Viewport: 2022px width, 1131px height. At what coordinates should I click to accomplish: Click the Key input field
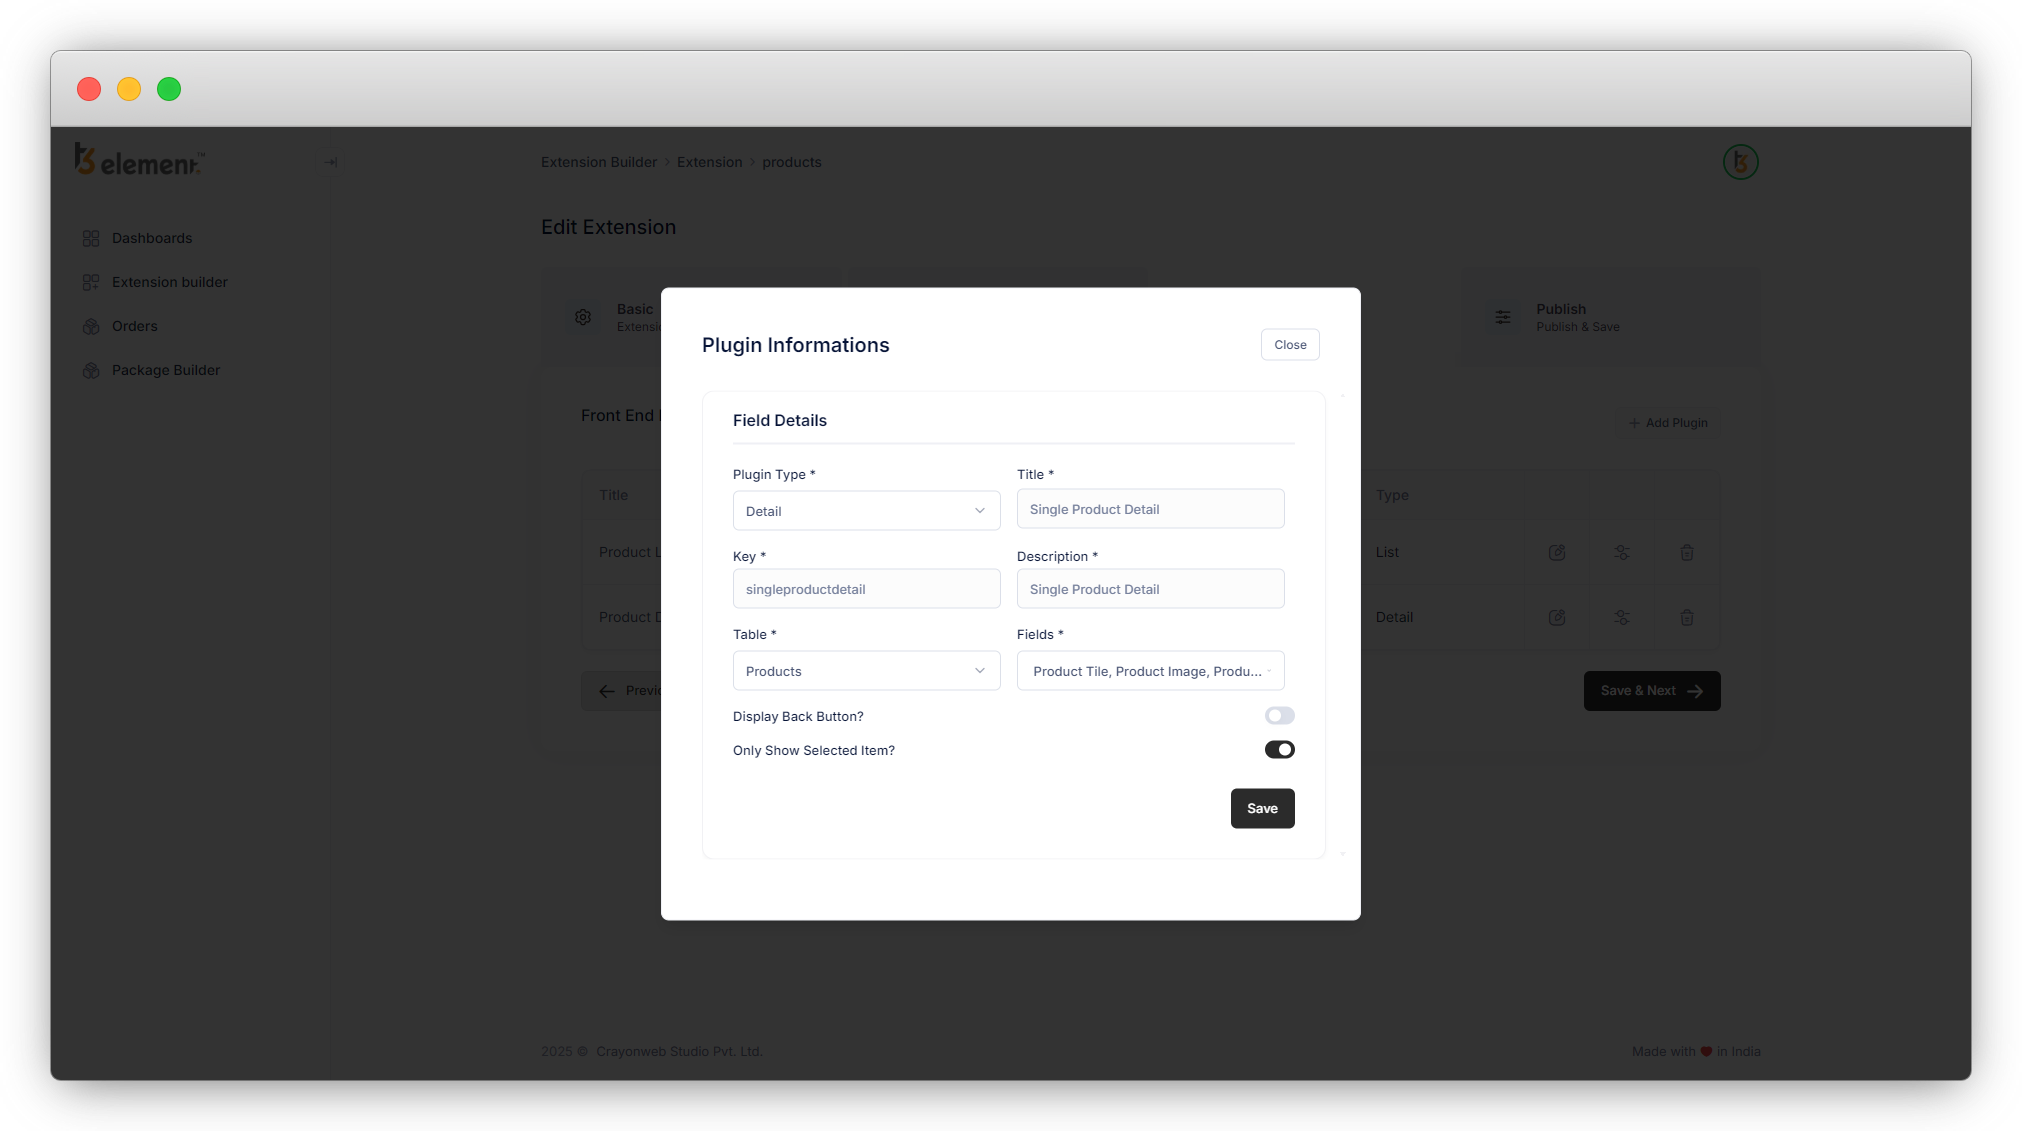point(866,589)
